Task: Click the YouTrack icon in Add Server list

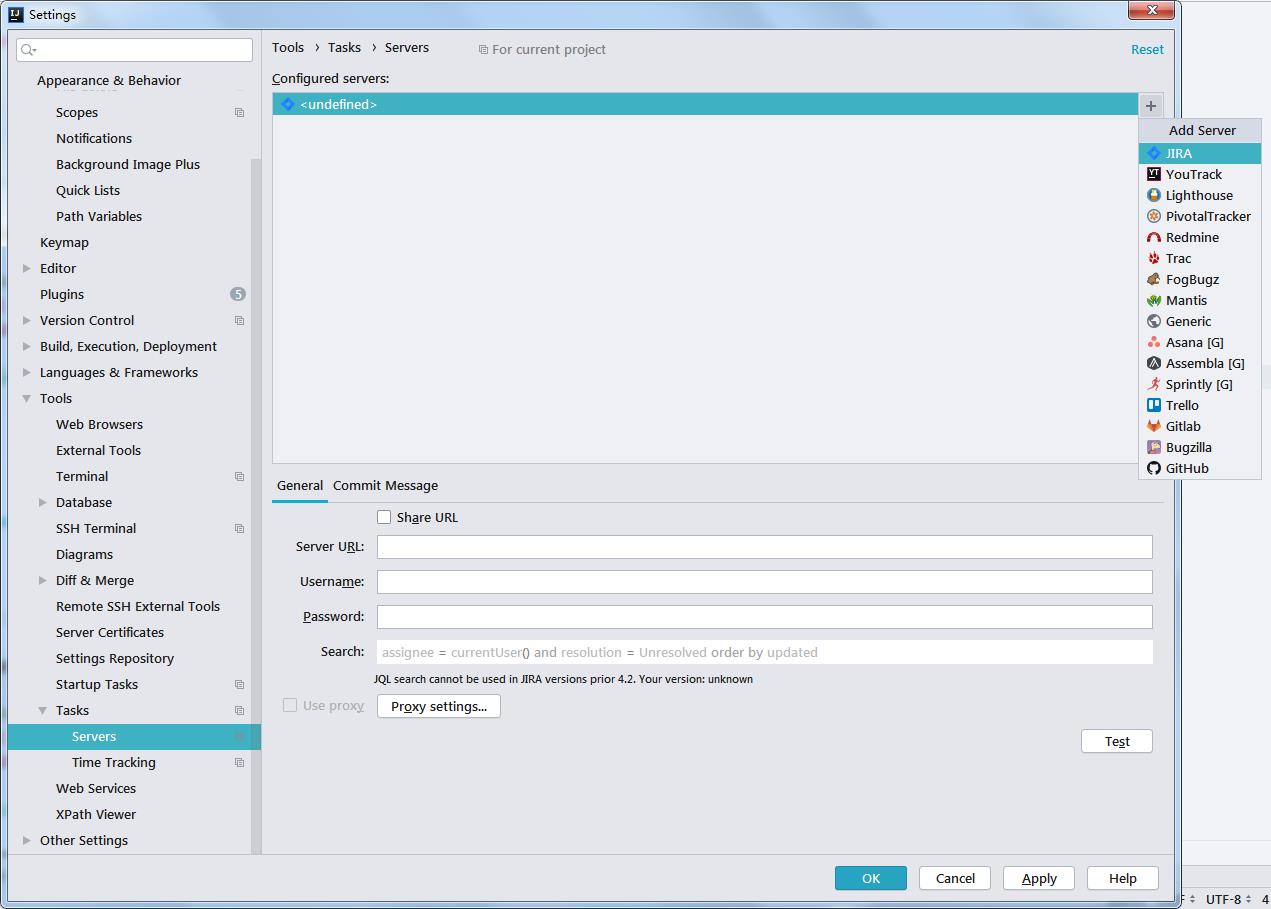Action: coord(1154,174)
